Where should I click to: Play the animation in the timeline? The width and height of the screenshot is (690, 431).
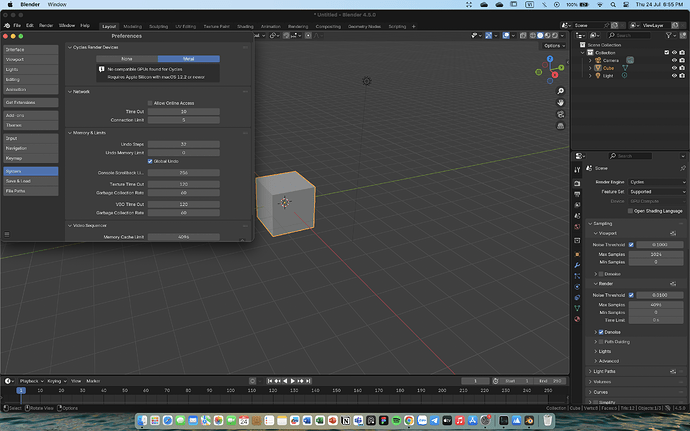pyautogui.click(x=293, y=381)
